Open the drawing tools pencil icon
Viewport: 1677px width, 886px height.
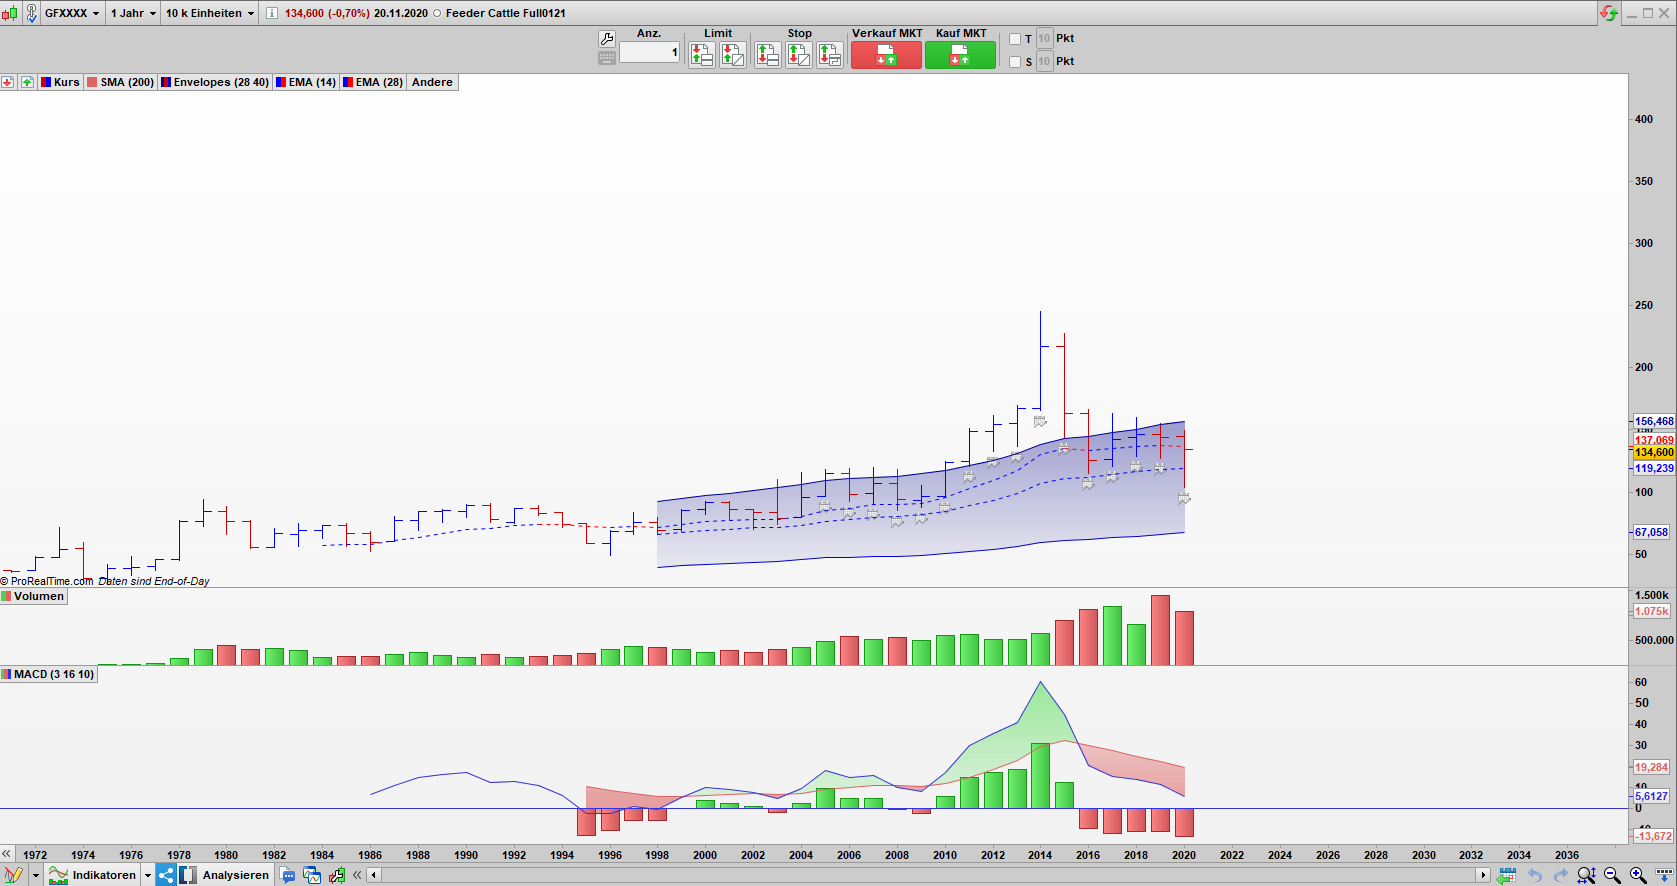13,875
